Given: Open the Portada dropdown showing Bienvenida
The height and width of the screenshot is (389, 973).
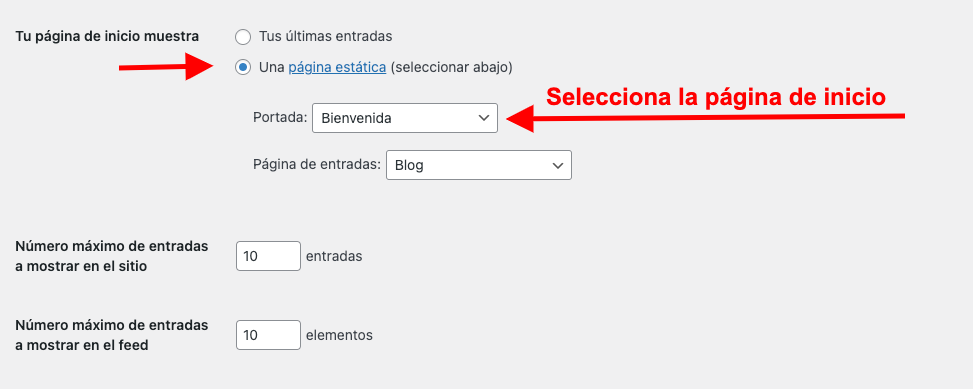Looking at the screenshot, I should point(405,118).
